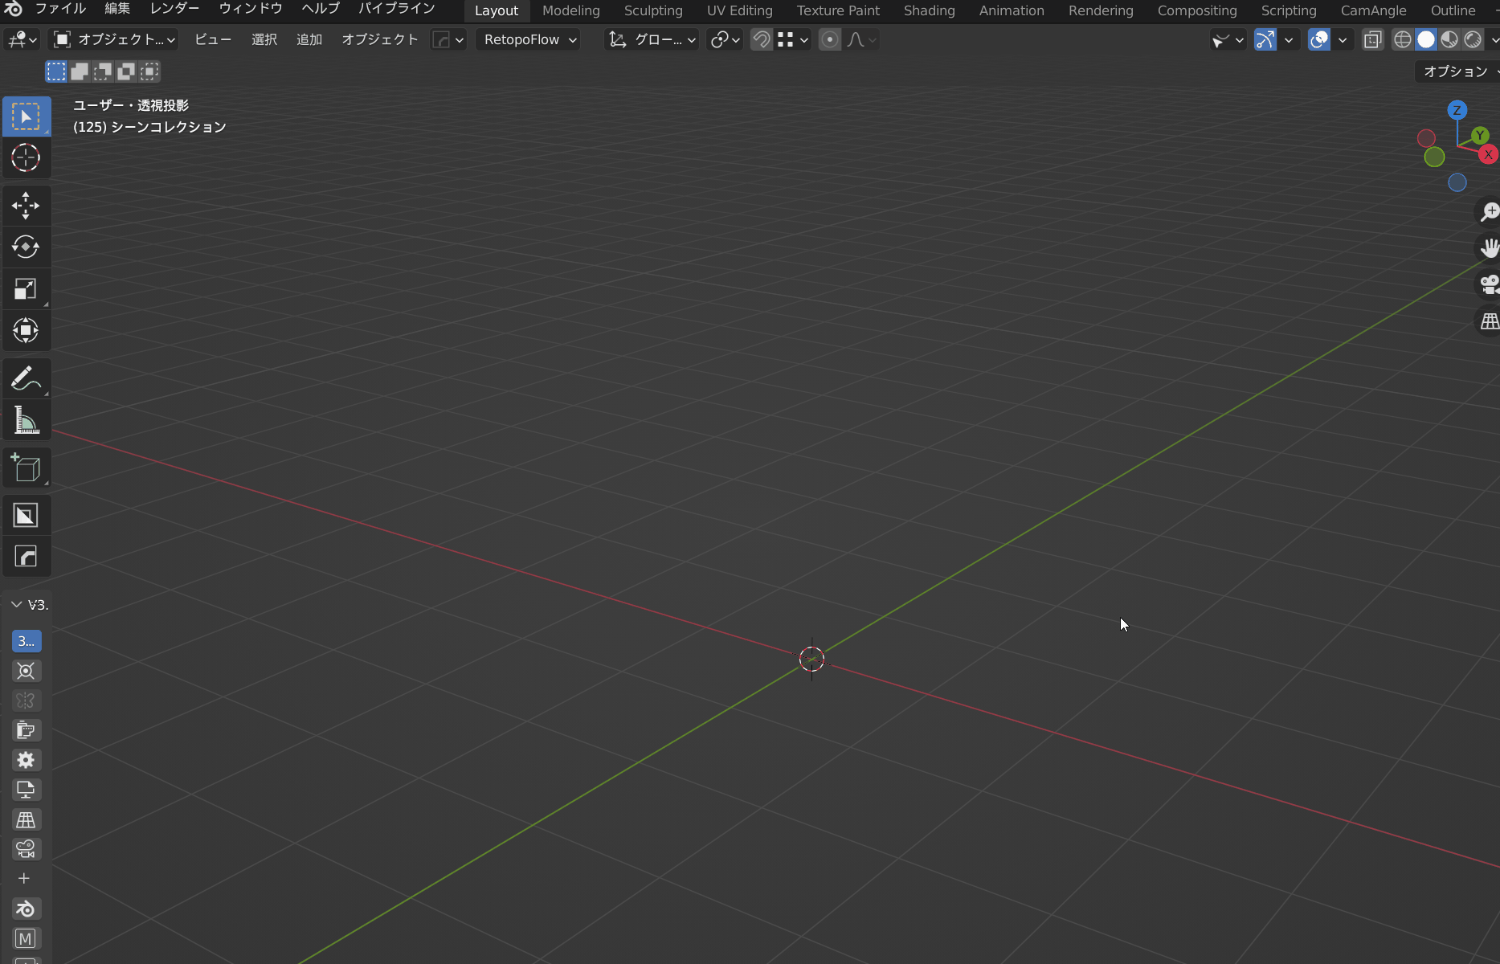The width and height of the screenshot is (1500, 964).
Task: Open the pivot point dropdown
Action: click(x=725, y=40)
